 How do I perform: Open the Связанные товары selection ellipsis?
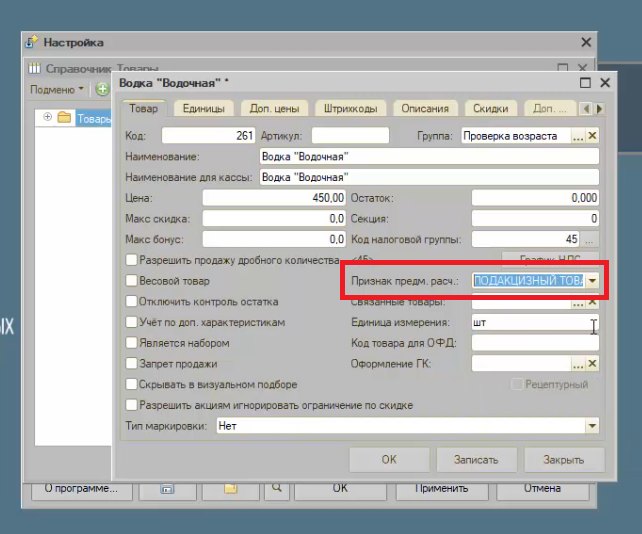coord(578,303)
